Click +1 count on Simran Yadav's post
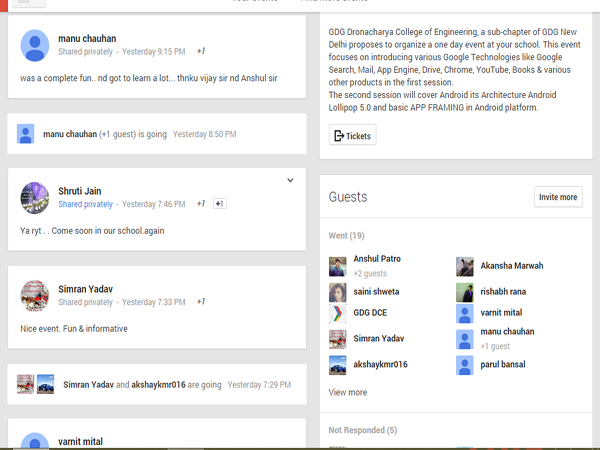This screenshot has width=600, height=450. (x=201, y=302)
